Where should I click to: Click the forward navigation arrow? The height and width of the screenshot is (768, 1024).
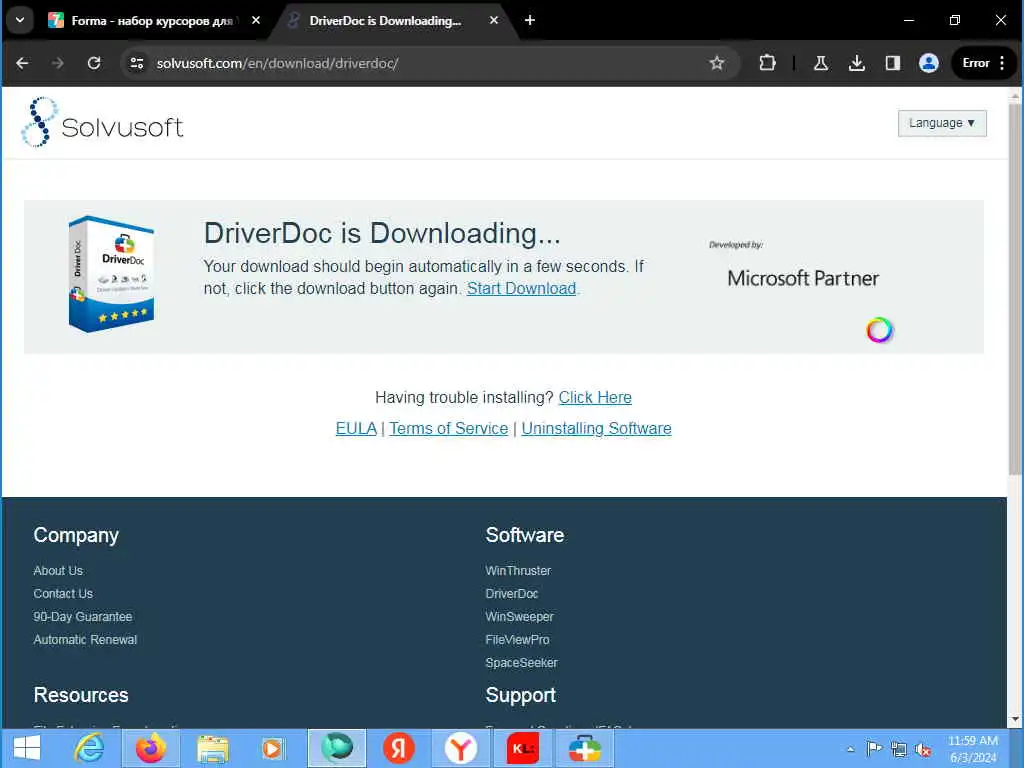[58, 63]
